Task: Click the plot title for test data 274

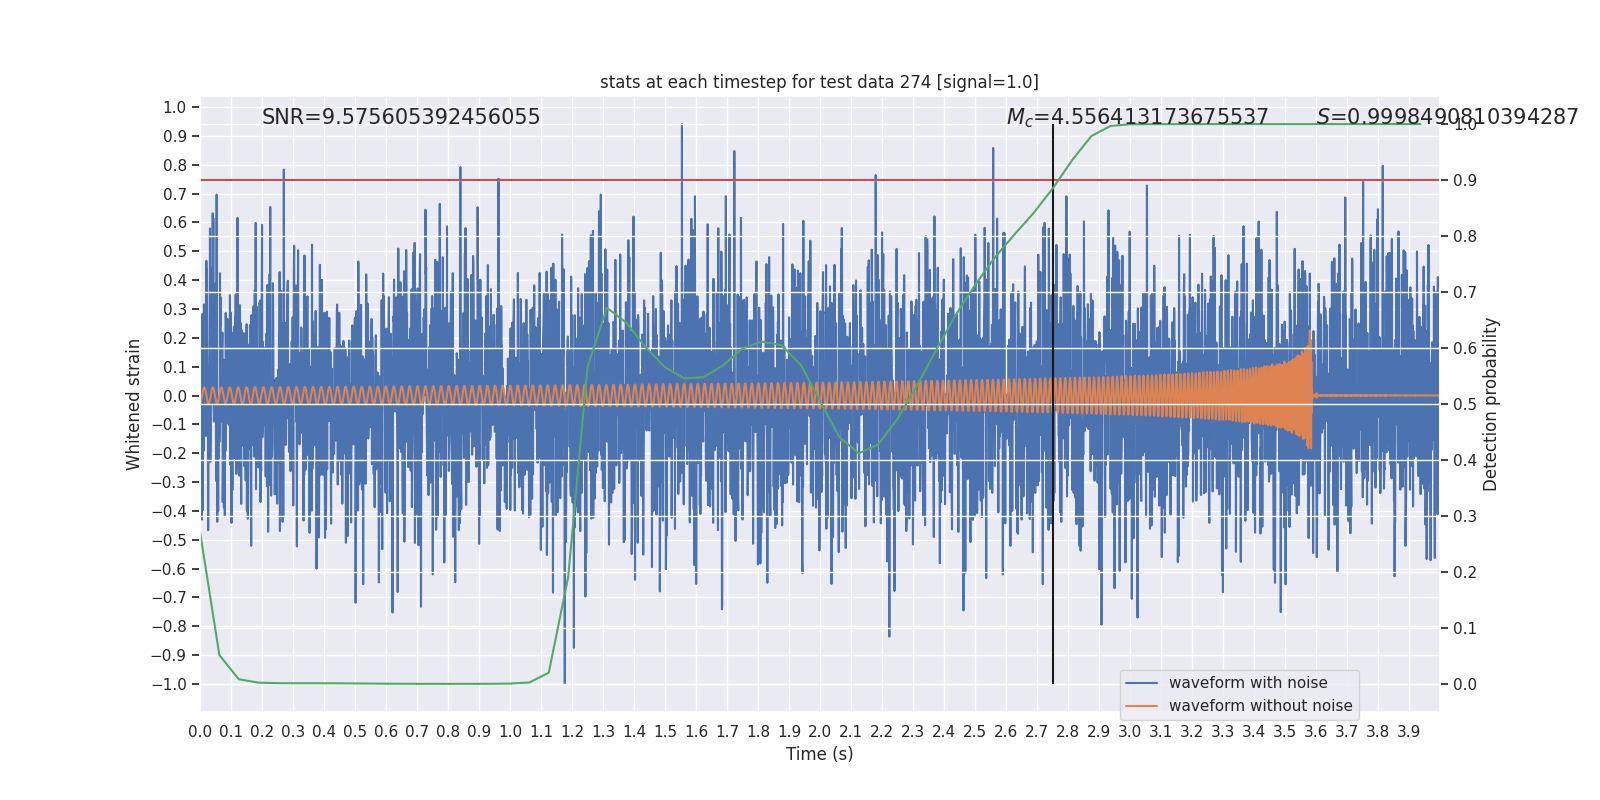Action: coord(819,82)
